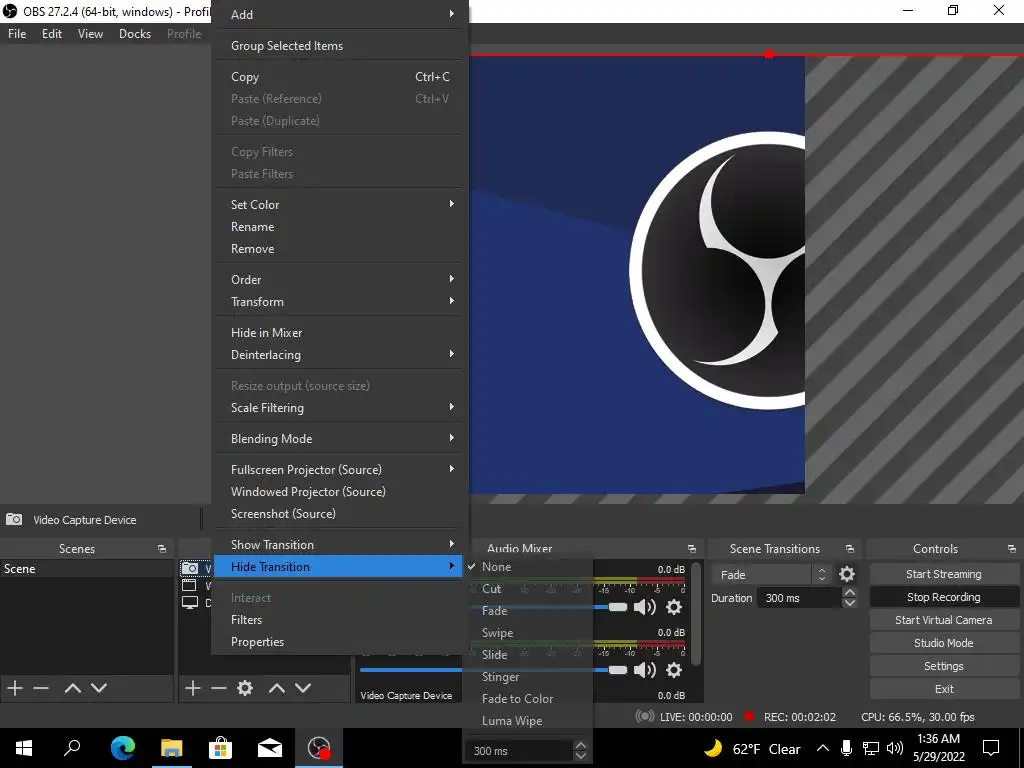Choose Rename from the context menu

[x=340, y=227]
